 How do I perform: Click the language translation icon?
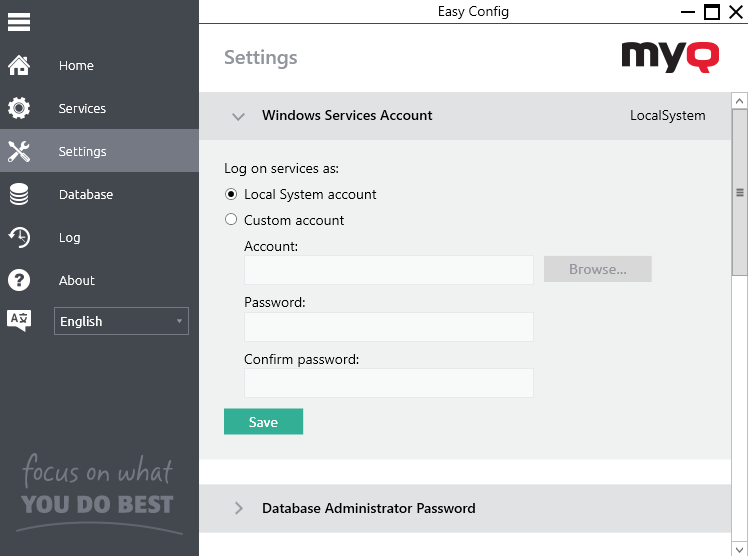(19, 321)
